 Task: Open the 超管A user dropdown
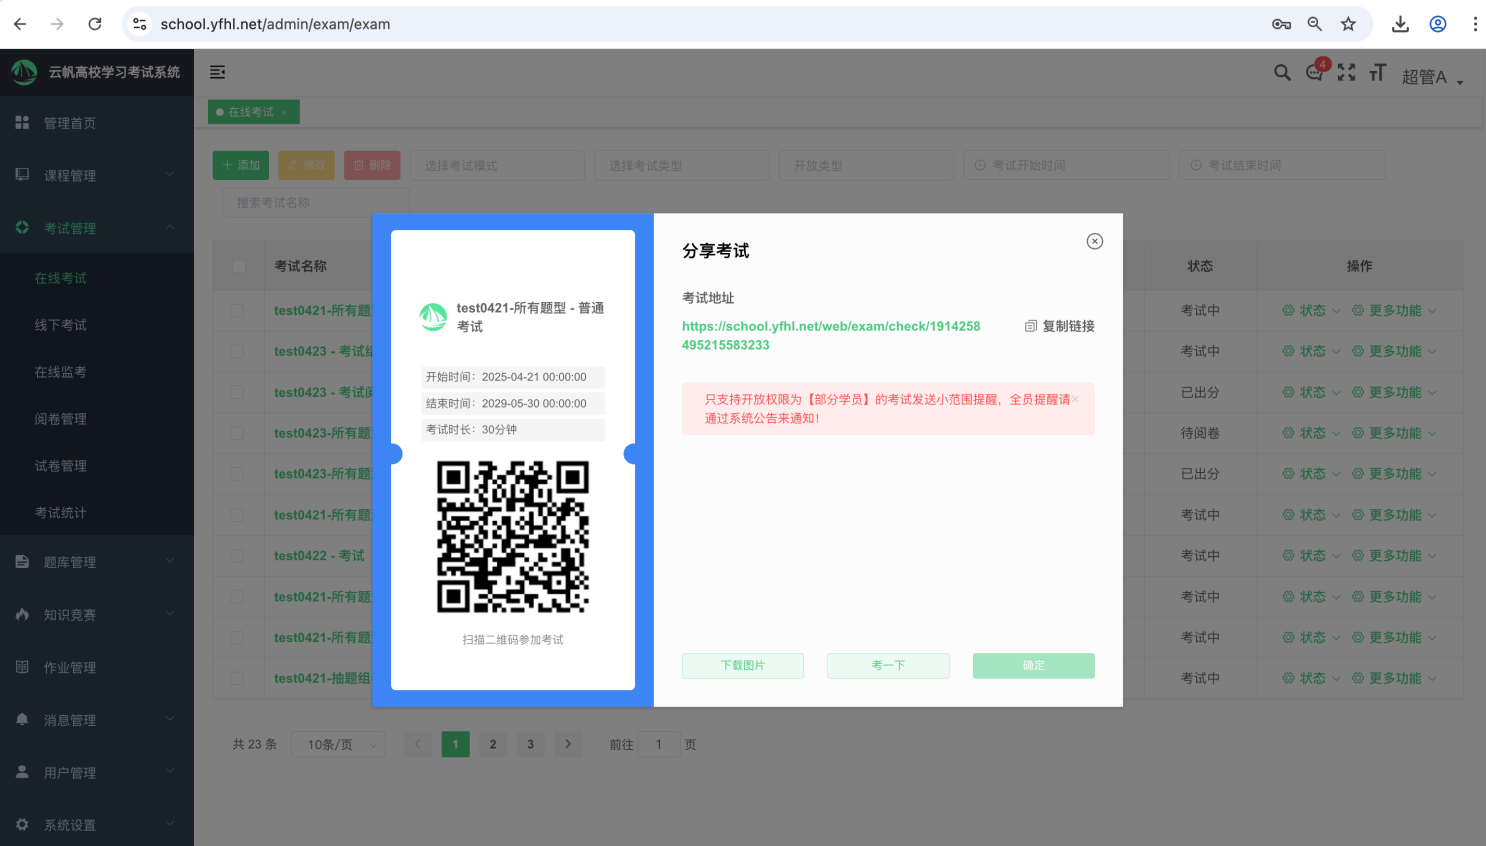tap(1432, 77)
